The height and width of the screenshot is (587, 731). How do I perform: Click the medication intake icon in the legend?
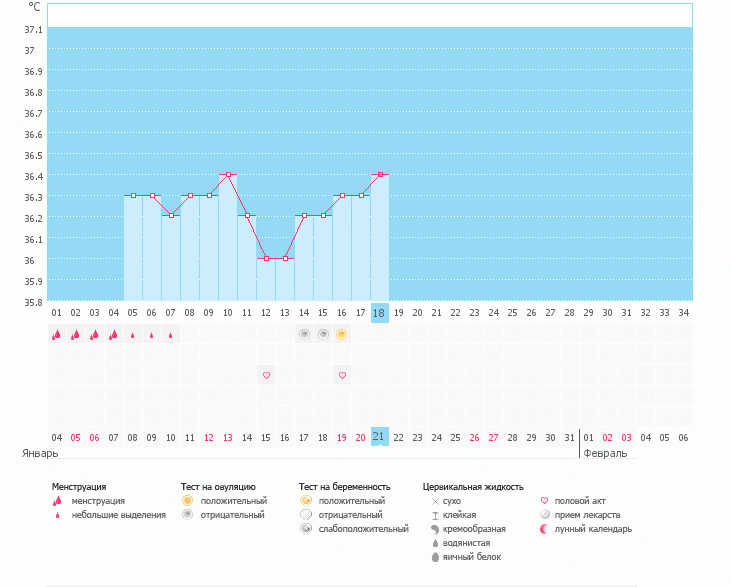click(545, 515)
